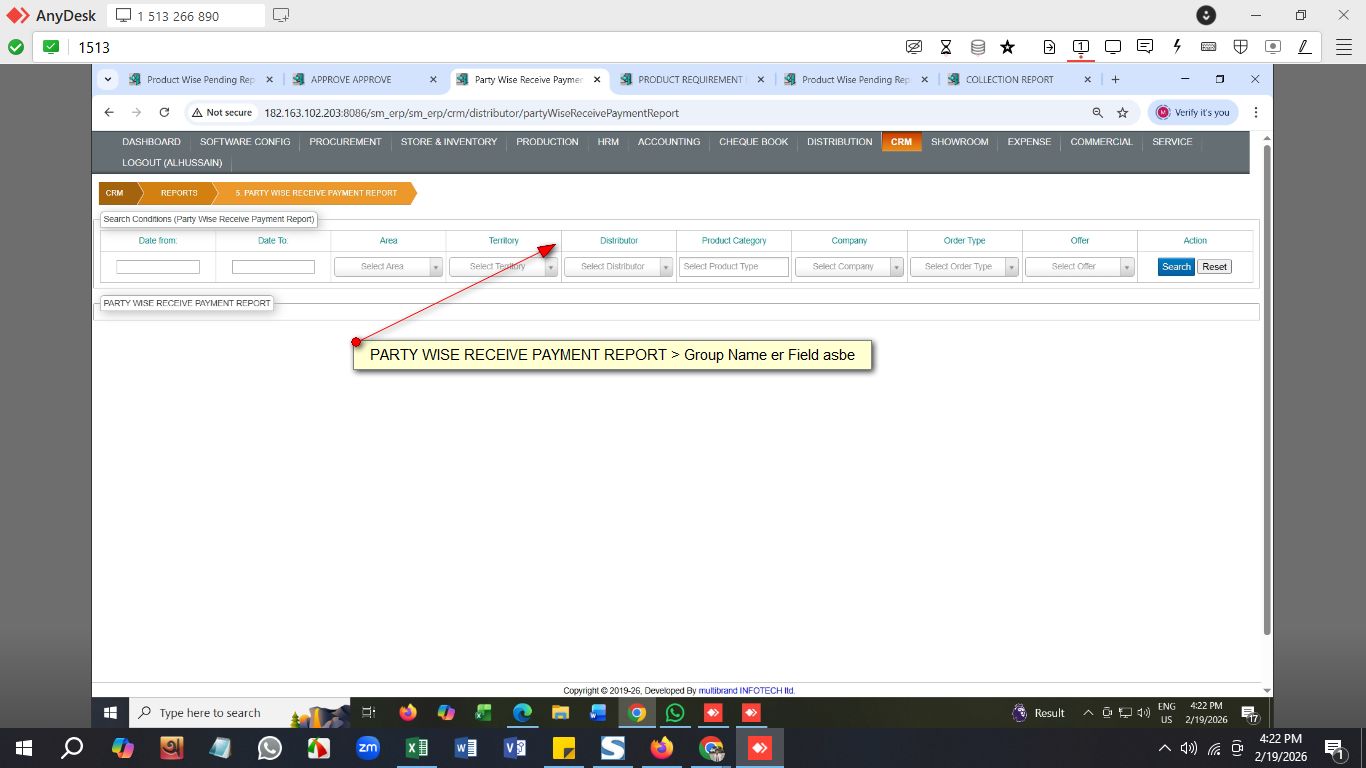
Task: Open Chrome's three-dot menu
Action: point(1256,113)
